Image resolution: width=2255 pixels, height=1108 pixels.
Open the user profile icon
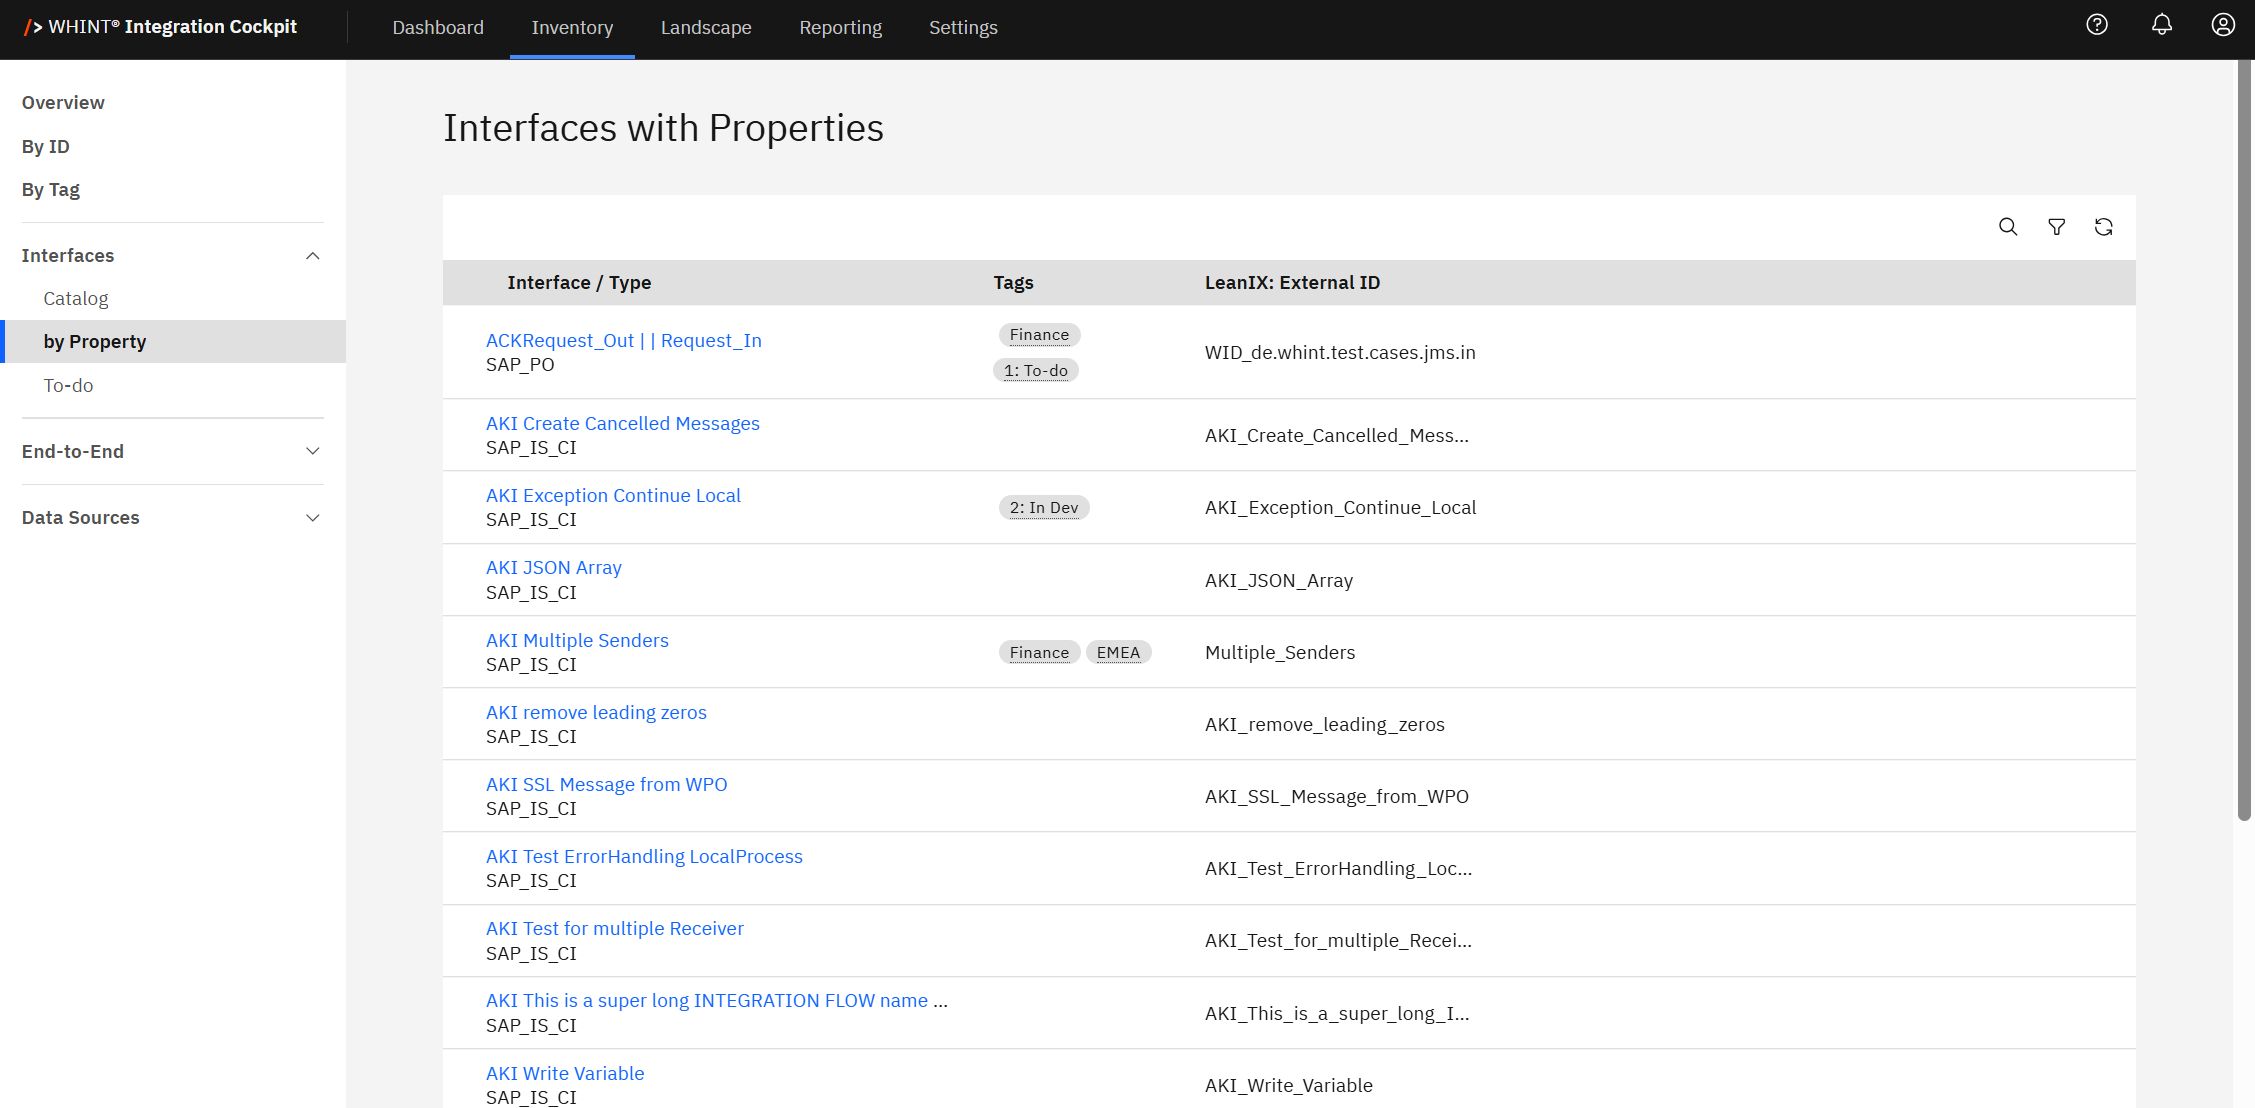click(x=2222, y=25)
